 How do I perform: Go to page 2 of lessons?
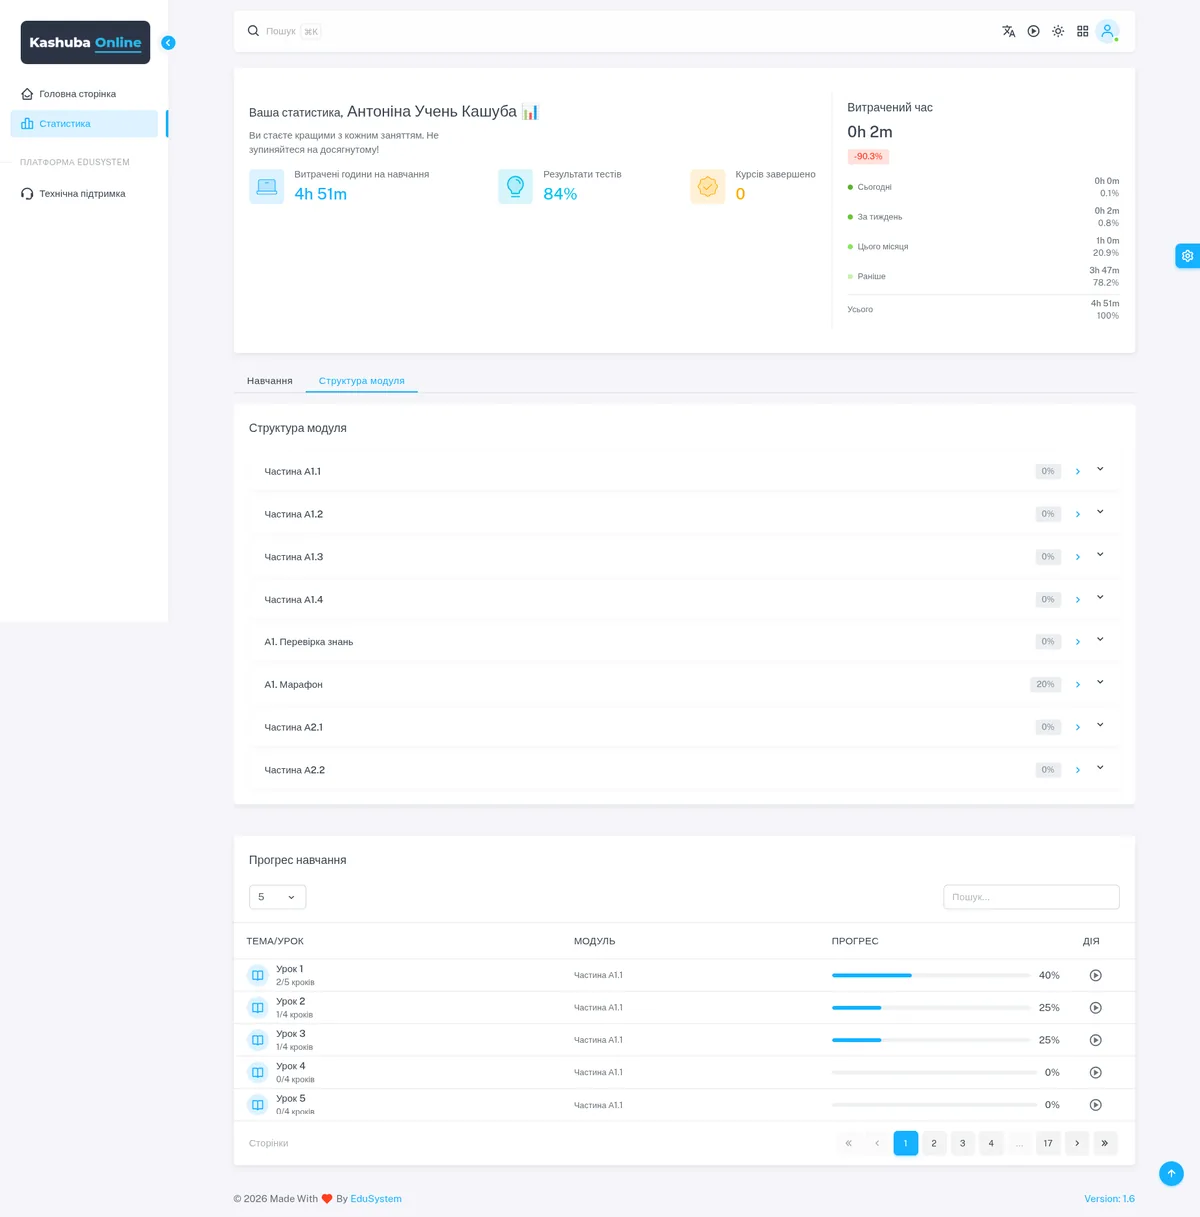coord(934,1143)
